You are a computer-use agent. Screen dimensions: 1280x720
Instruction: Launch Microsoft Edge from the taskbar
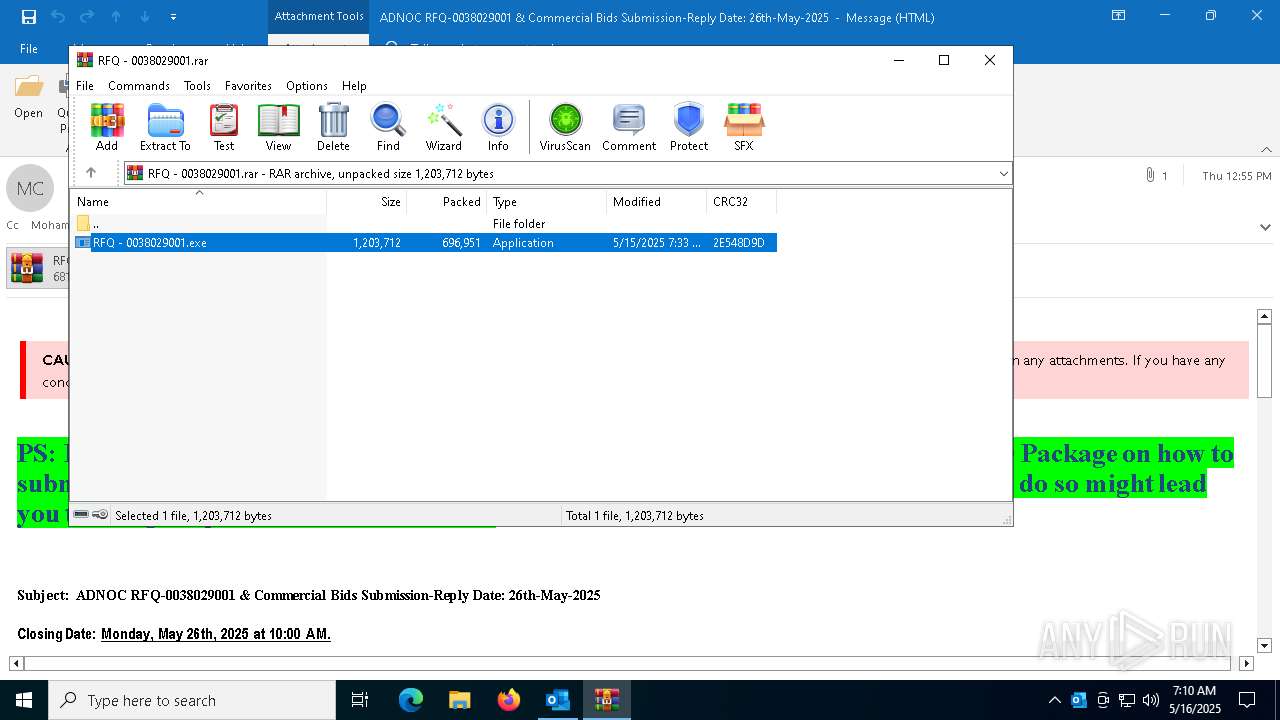click(x=411, y=700)
